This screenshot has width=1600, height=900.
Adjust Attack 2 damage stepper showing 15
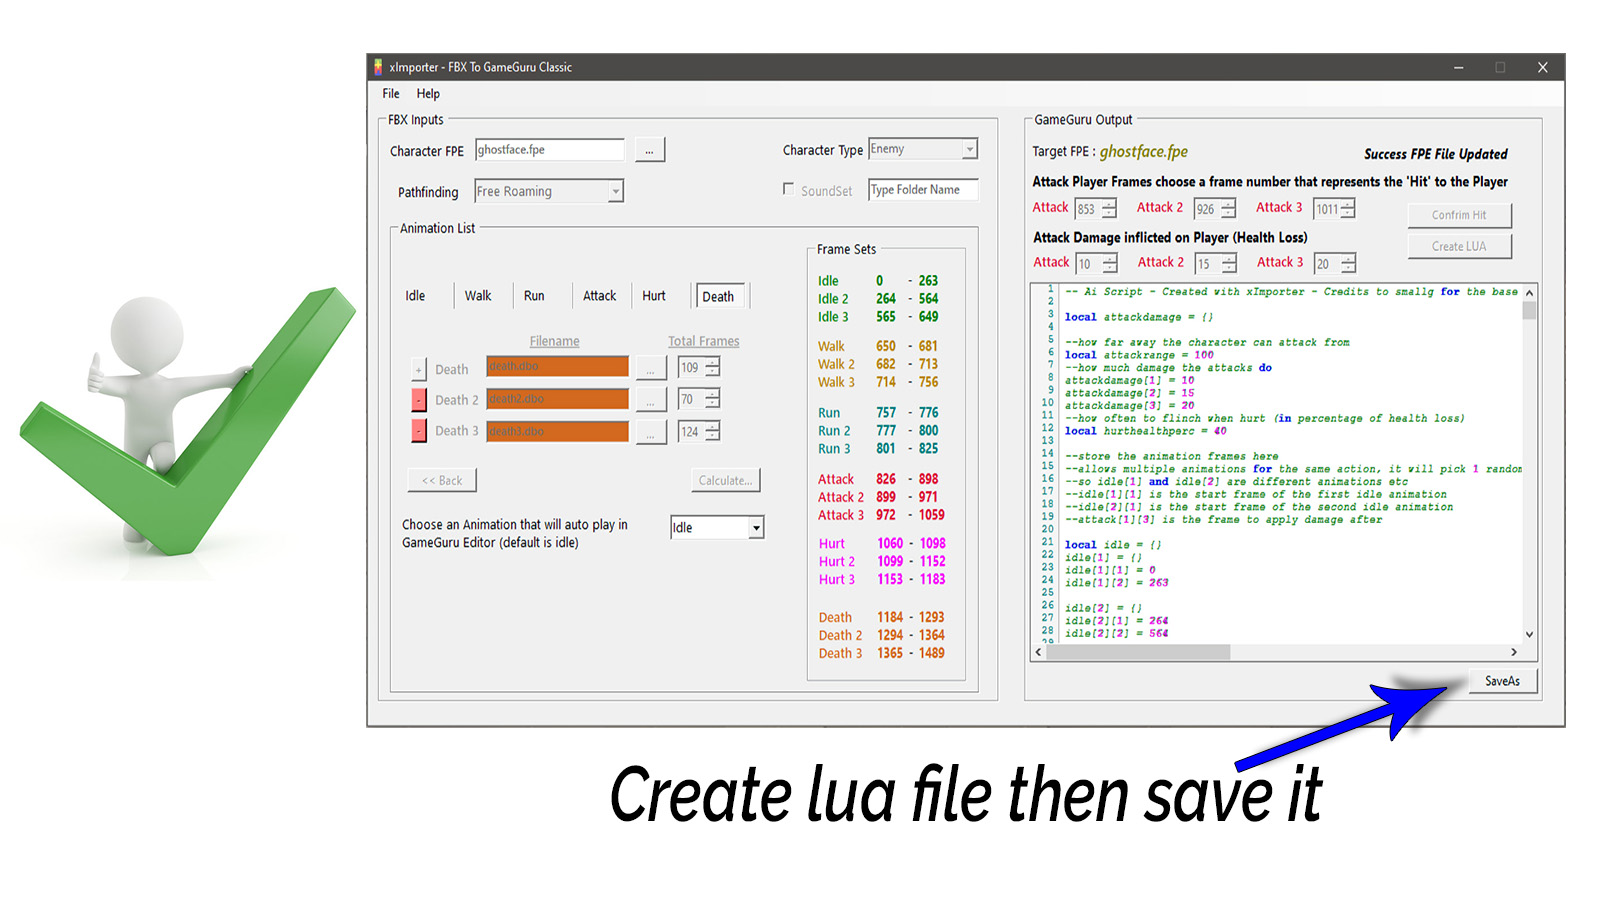click(1229, 264)
